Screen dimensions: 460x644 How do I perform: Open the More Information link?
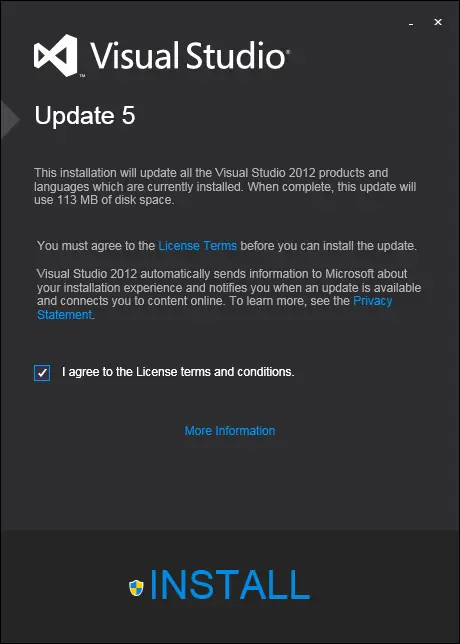230,431
